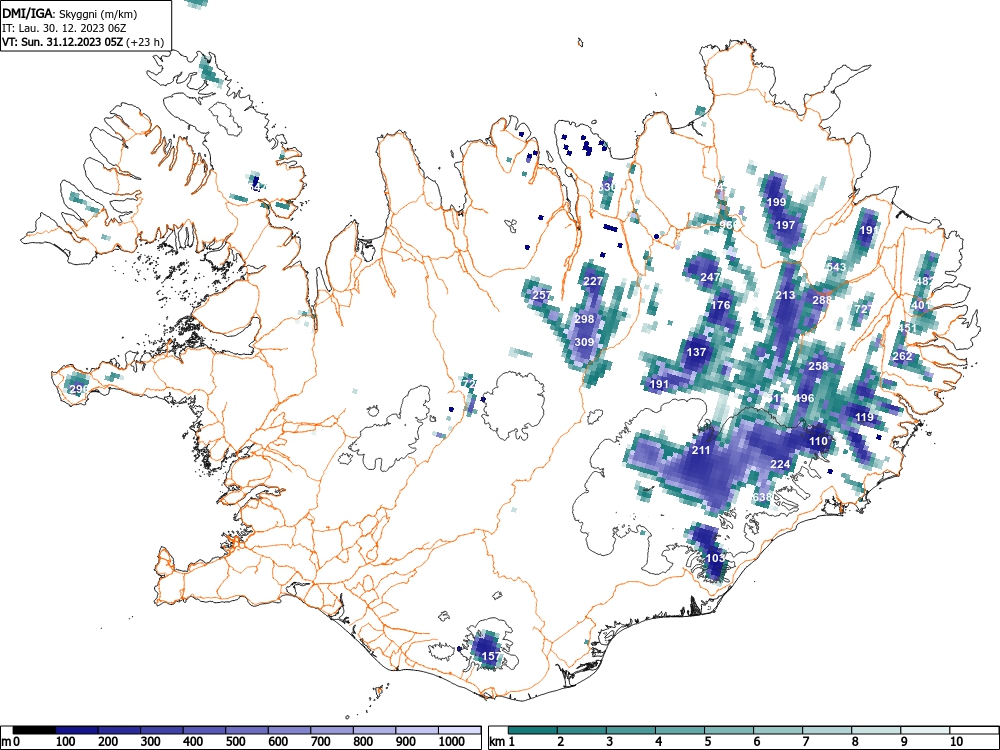This screenshot has height=750, width=1000.
Task: Click the 5–6 km teal legend swatch
Action: [x=729, y=730]
